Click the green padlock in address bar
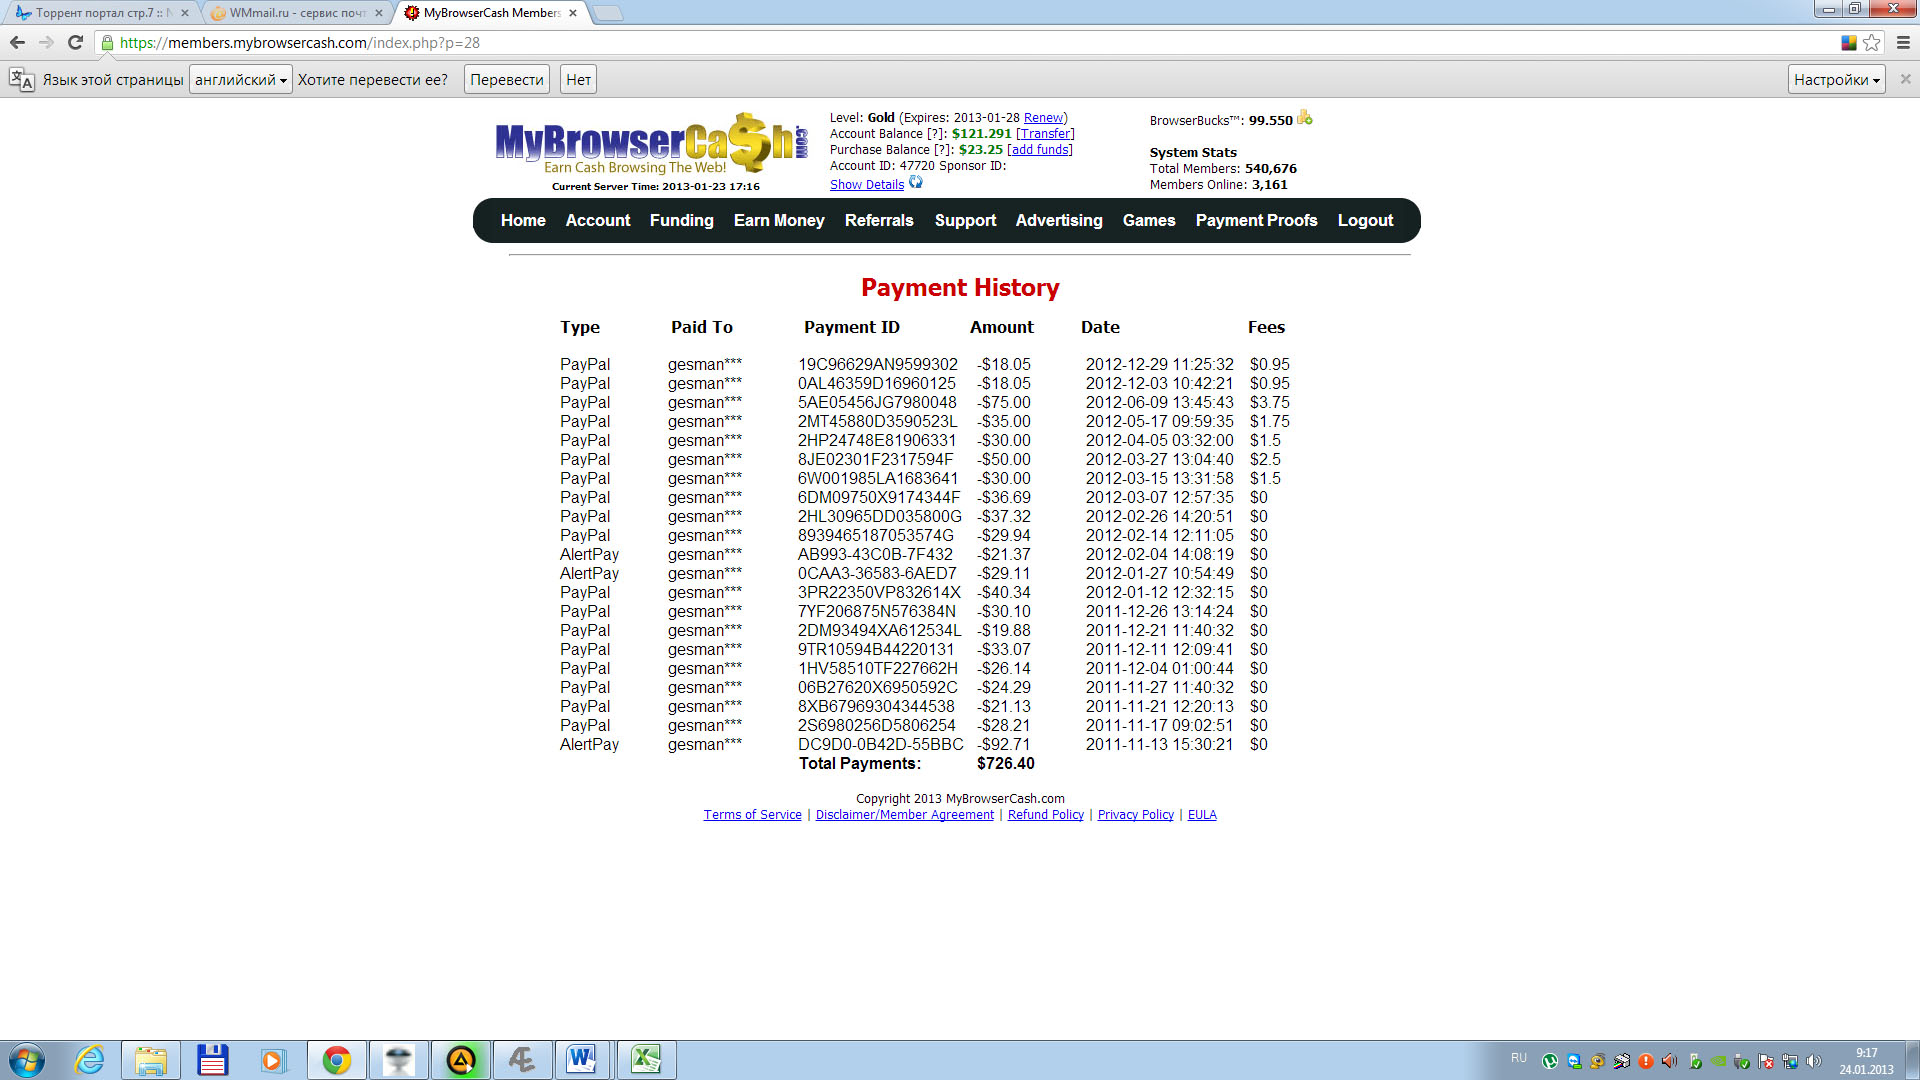The height and width of the screenshot is (1080, 1920). (x=107, y=43)
